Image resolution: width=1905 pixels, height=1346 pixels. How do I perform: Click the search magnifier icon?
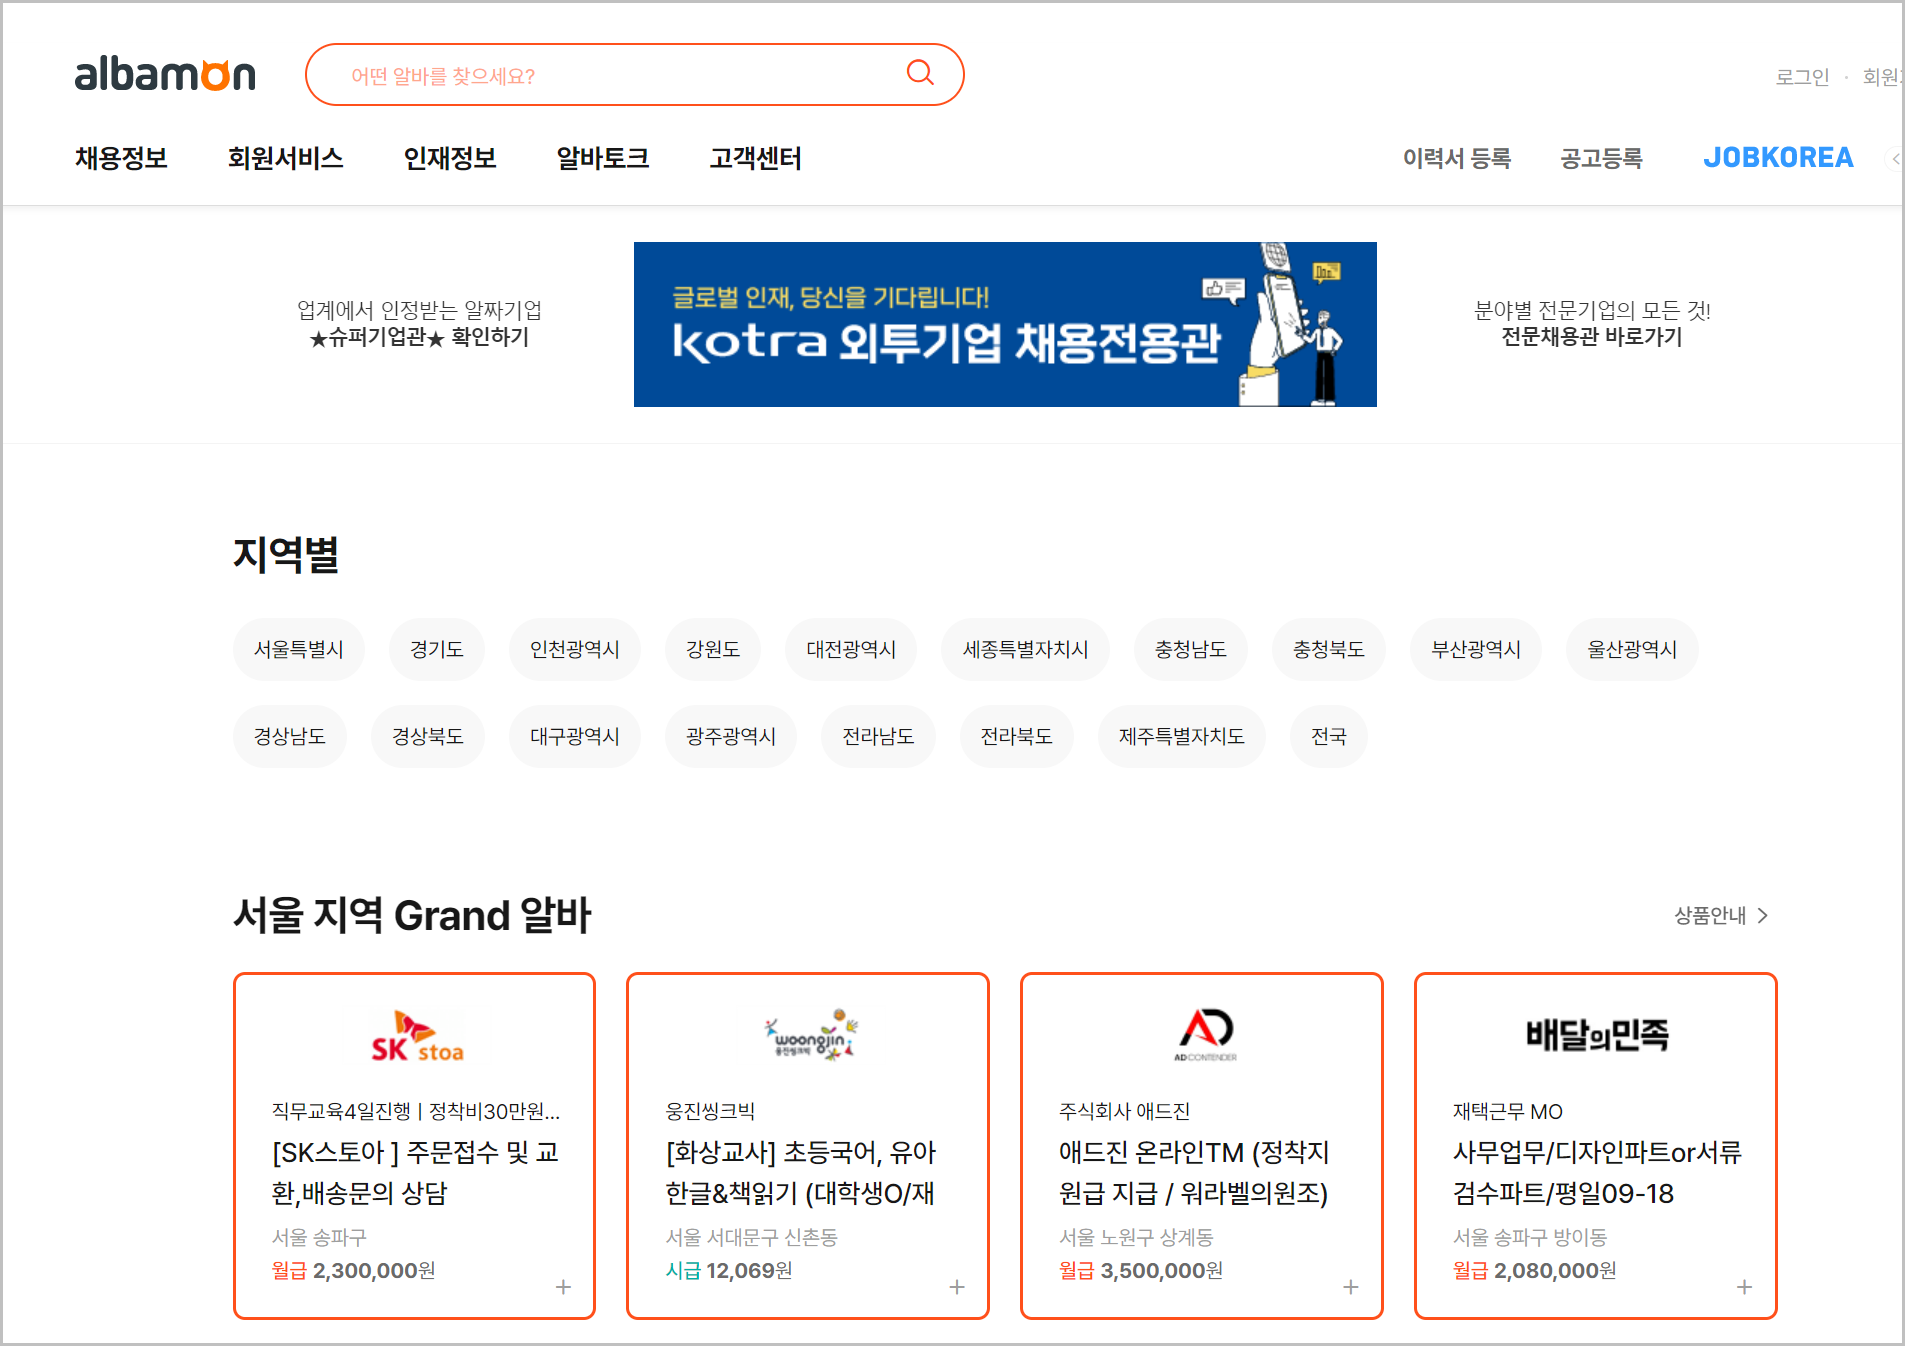click(920, 73)
